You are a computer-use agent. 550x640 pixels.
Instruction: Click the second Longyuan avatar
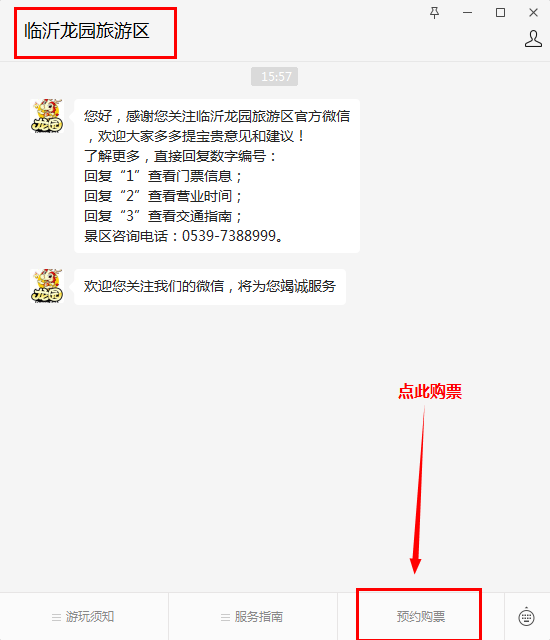tap(47, 286)
